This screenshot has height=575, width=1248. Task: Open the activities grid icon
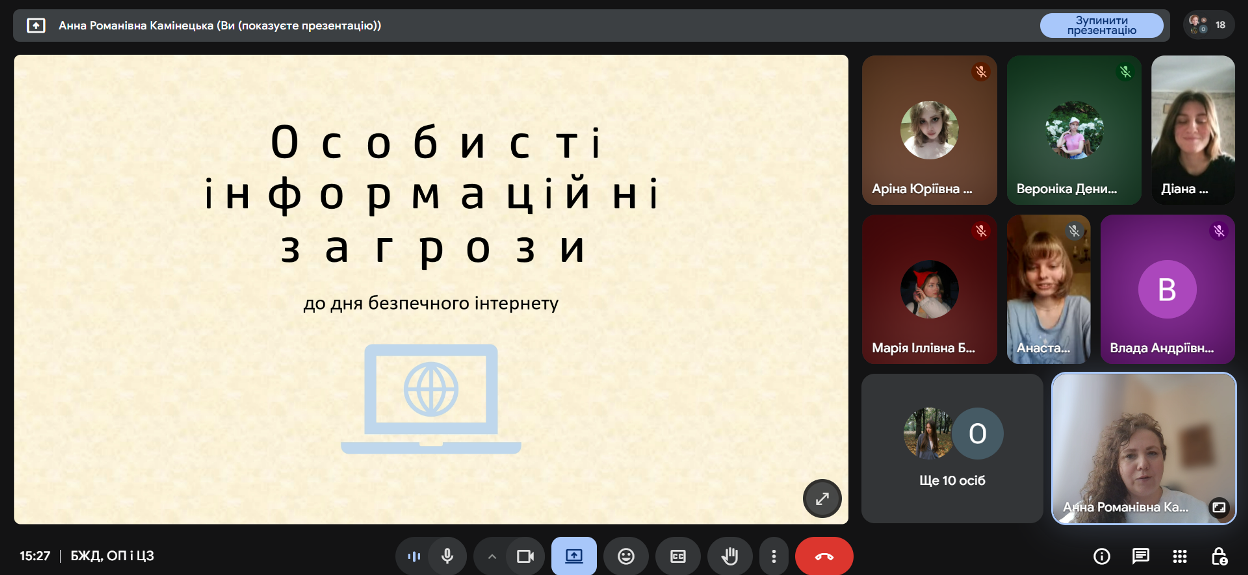point(1180,556)
